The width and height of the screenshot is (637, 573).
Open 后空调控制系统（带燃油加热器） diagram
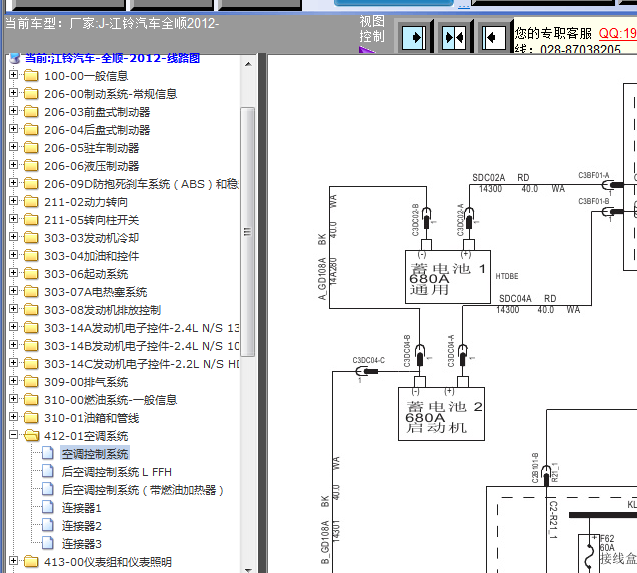pos(143,490)
